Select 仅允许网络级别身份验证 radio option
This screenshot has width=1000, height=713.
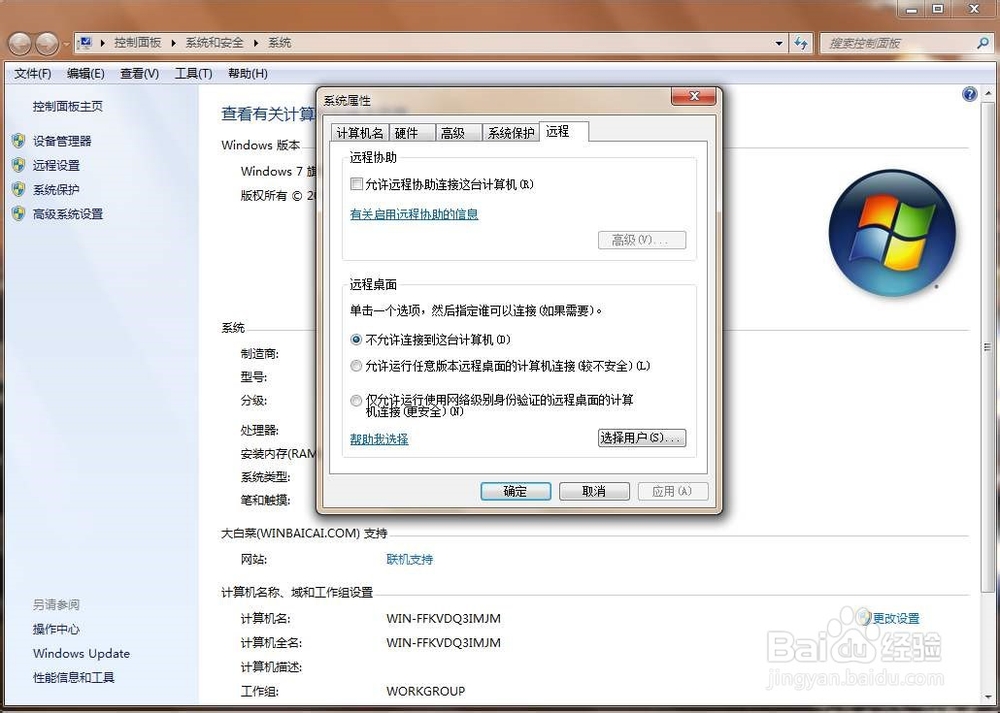click(x=356, y=401)
